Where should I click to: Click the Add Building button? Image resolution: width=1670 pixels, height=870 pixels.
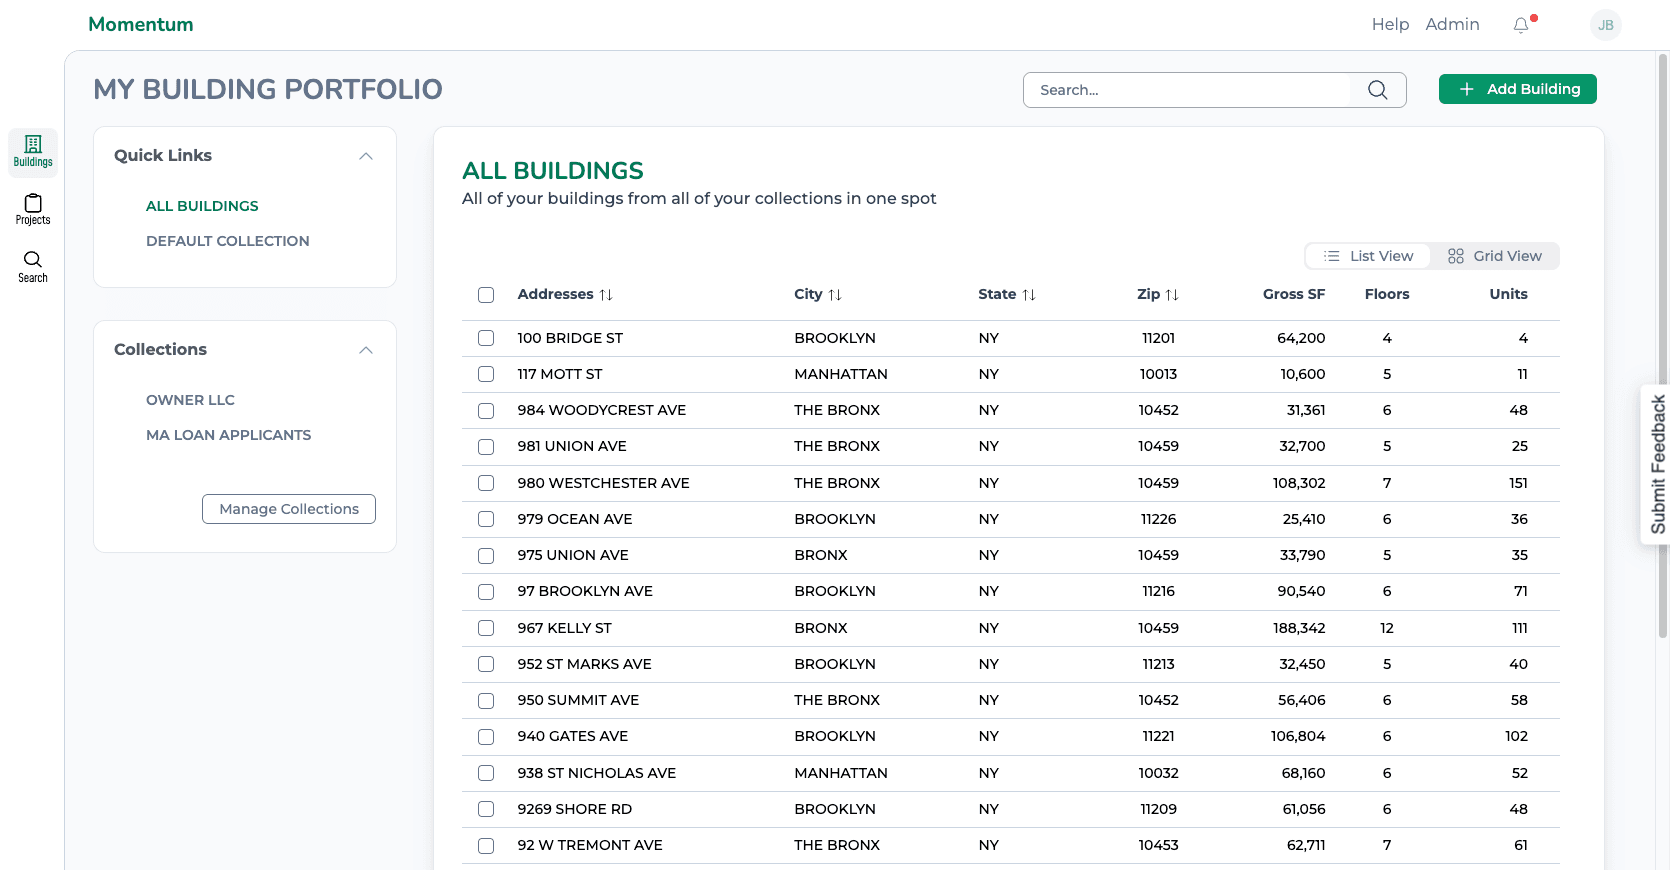click(x=1518, y=89)
